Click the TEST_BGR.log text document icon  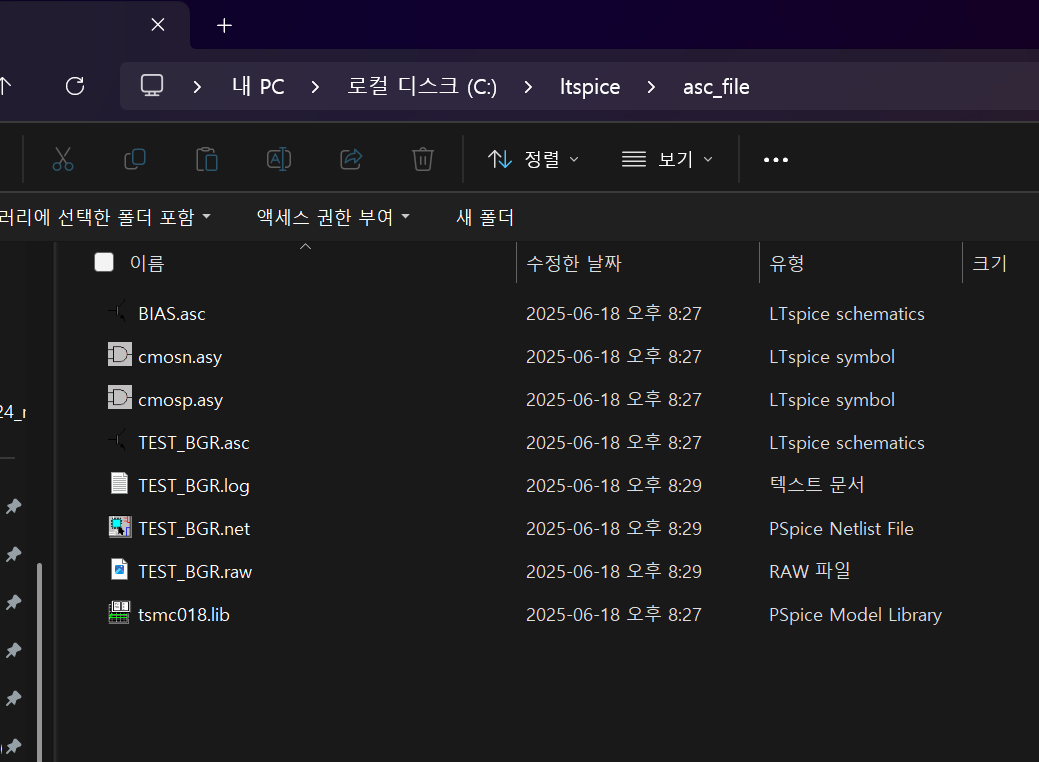coord(119,483)
